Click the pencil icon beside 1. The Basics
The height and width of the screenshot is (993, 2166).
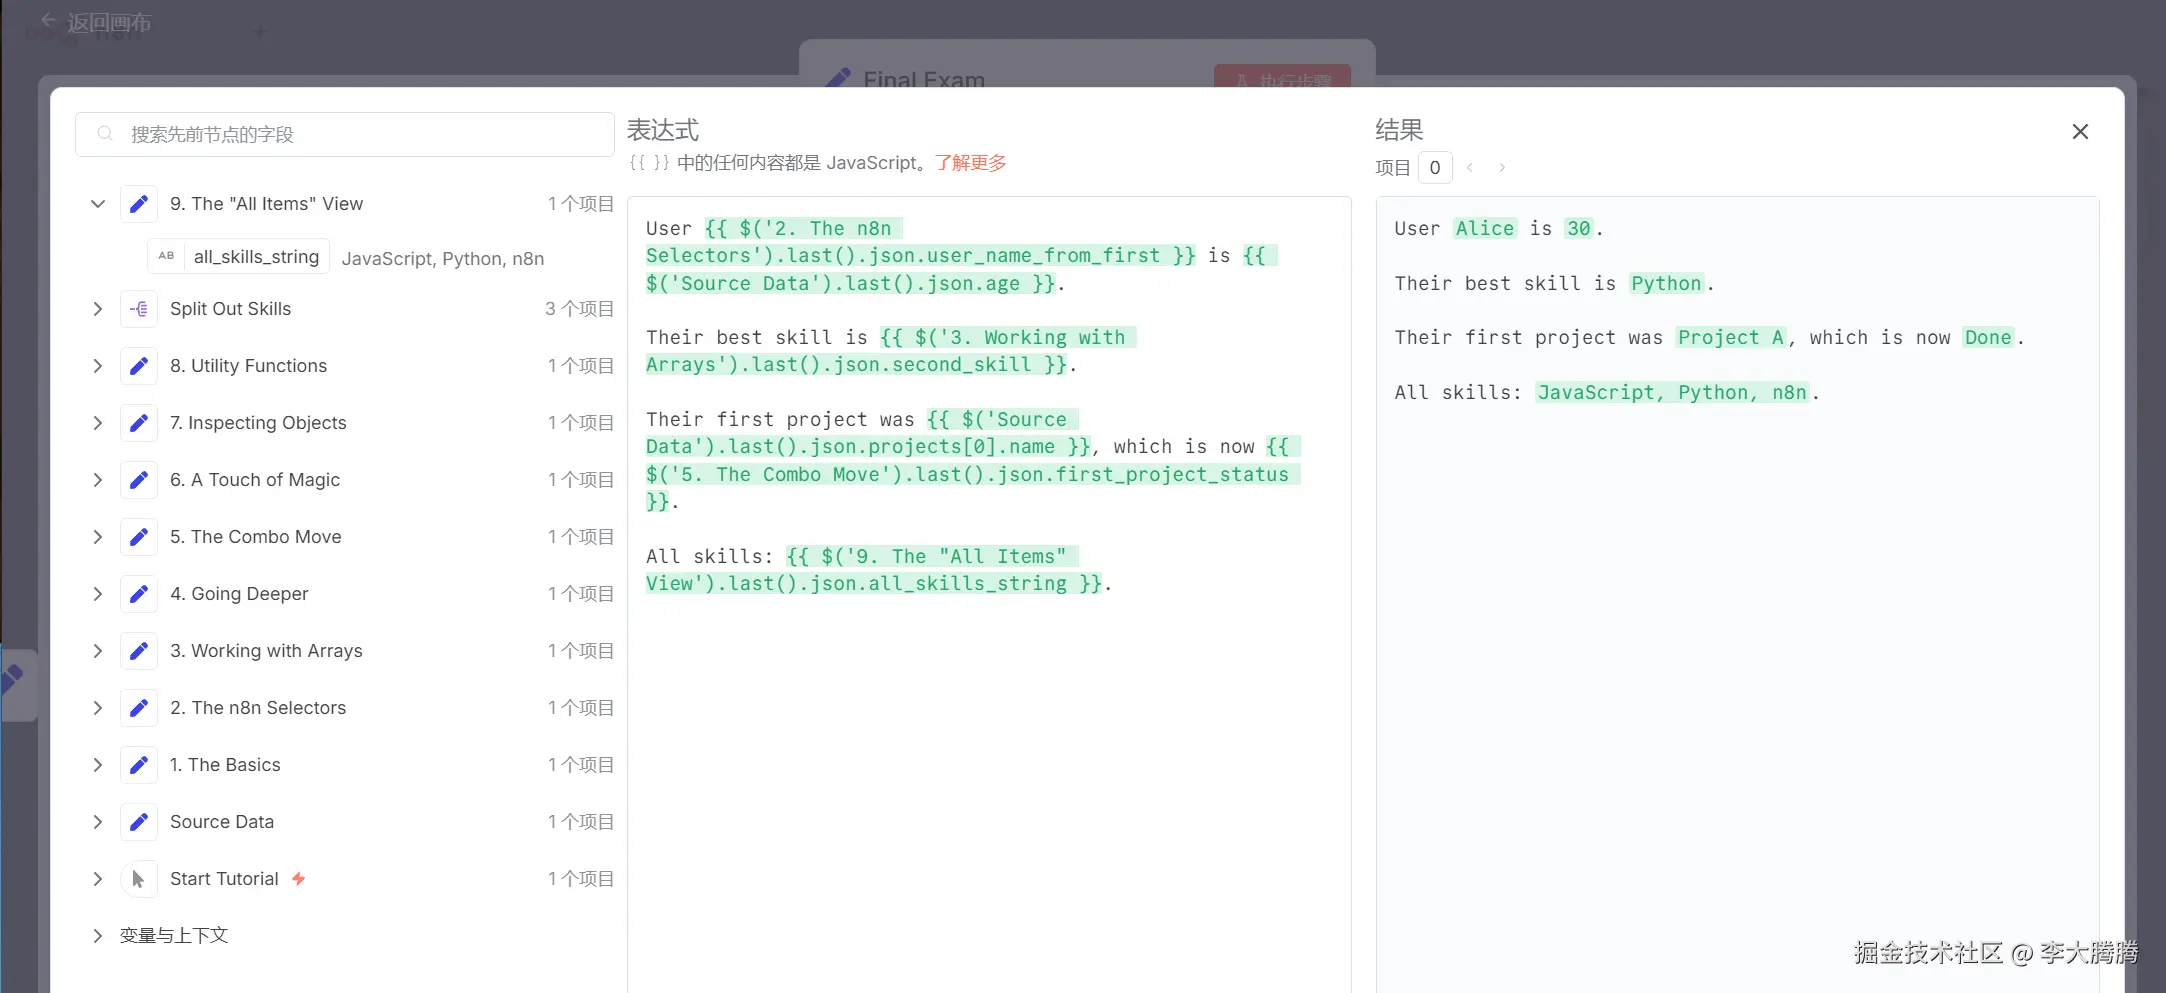[x=139, y=765]
